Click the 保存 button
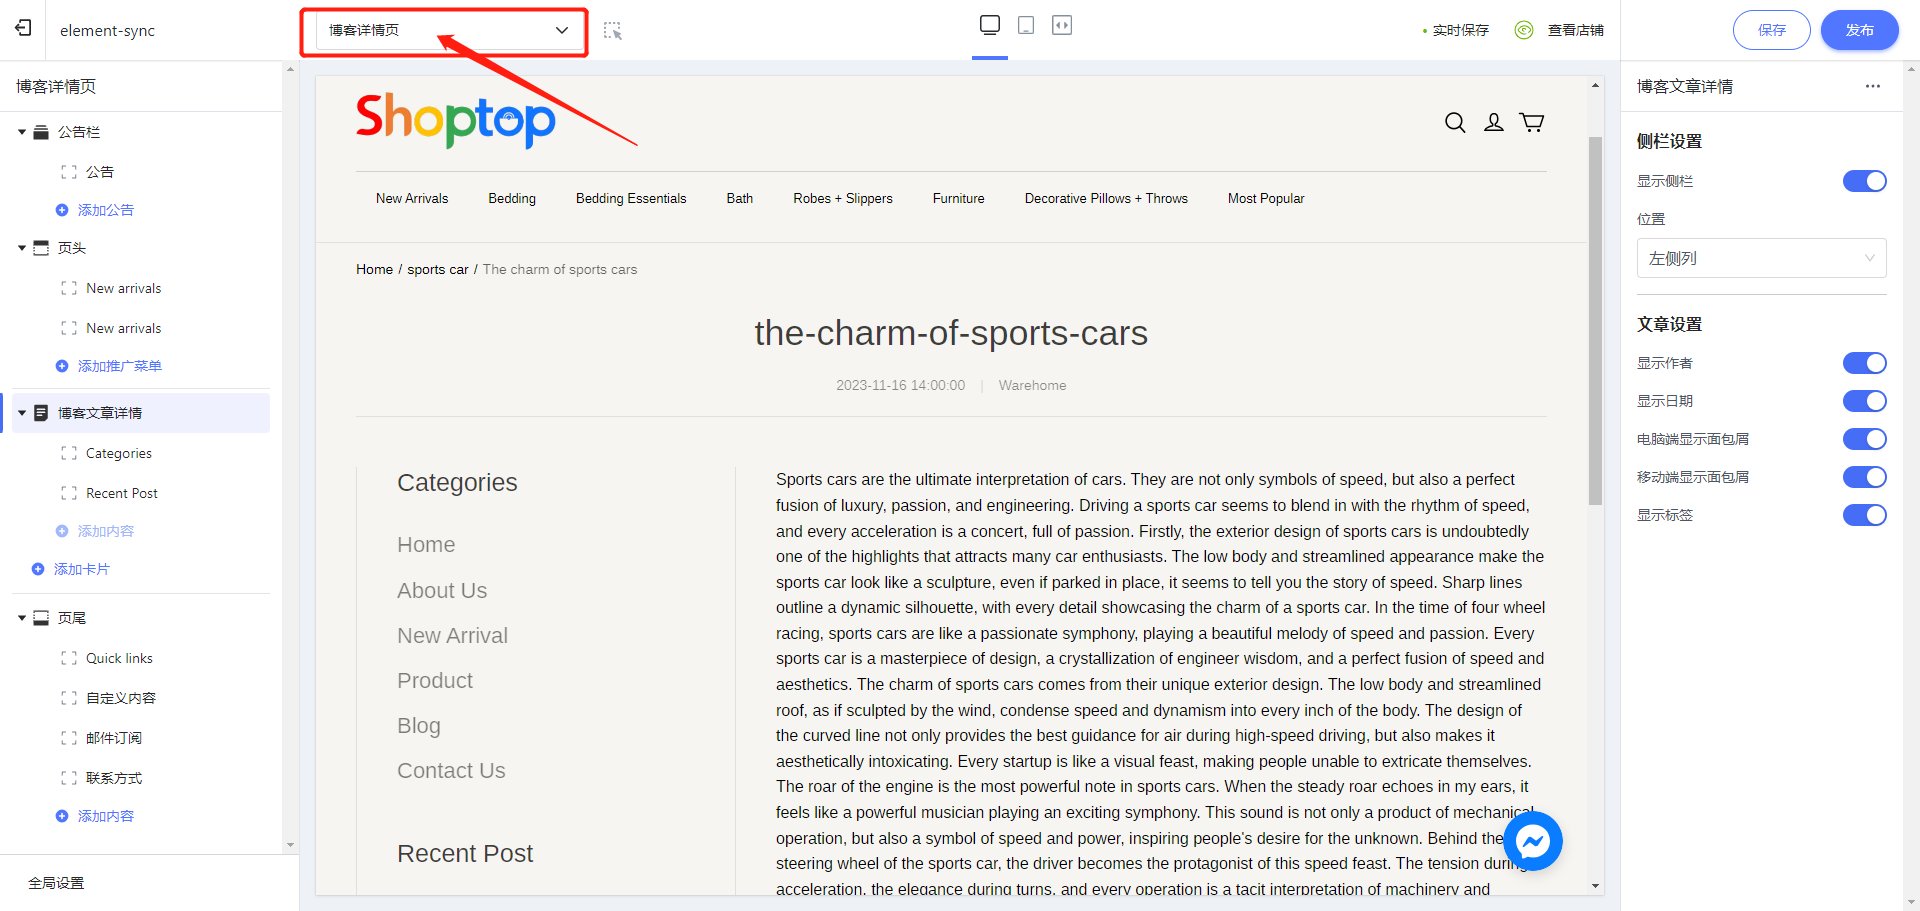 click(1771, 30)
